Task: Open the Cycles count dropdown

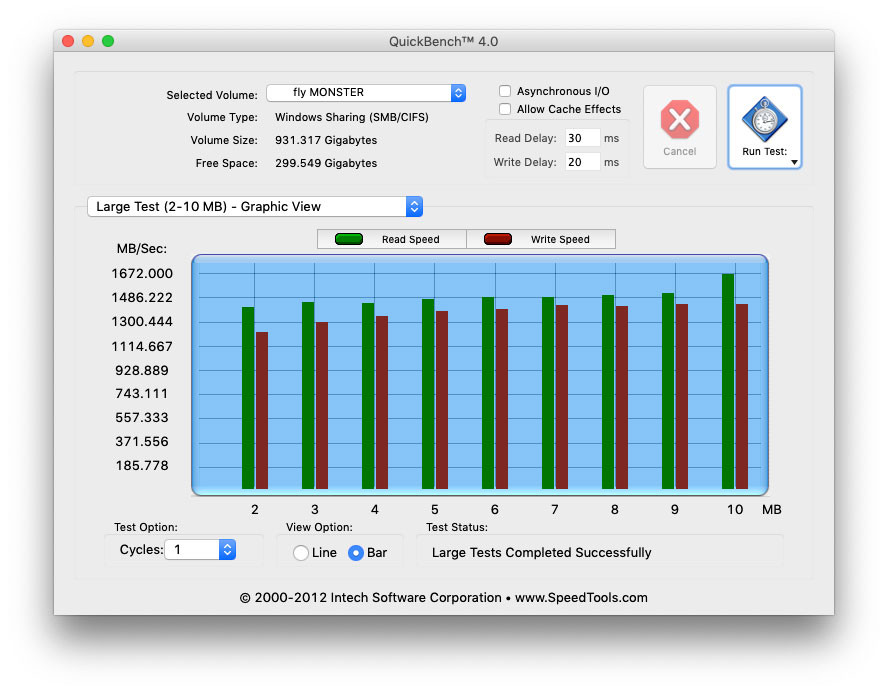Action: coord(227,550)
